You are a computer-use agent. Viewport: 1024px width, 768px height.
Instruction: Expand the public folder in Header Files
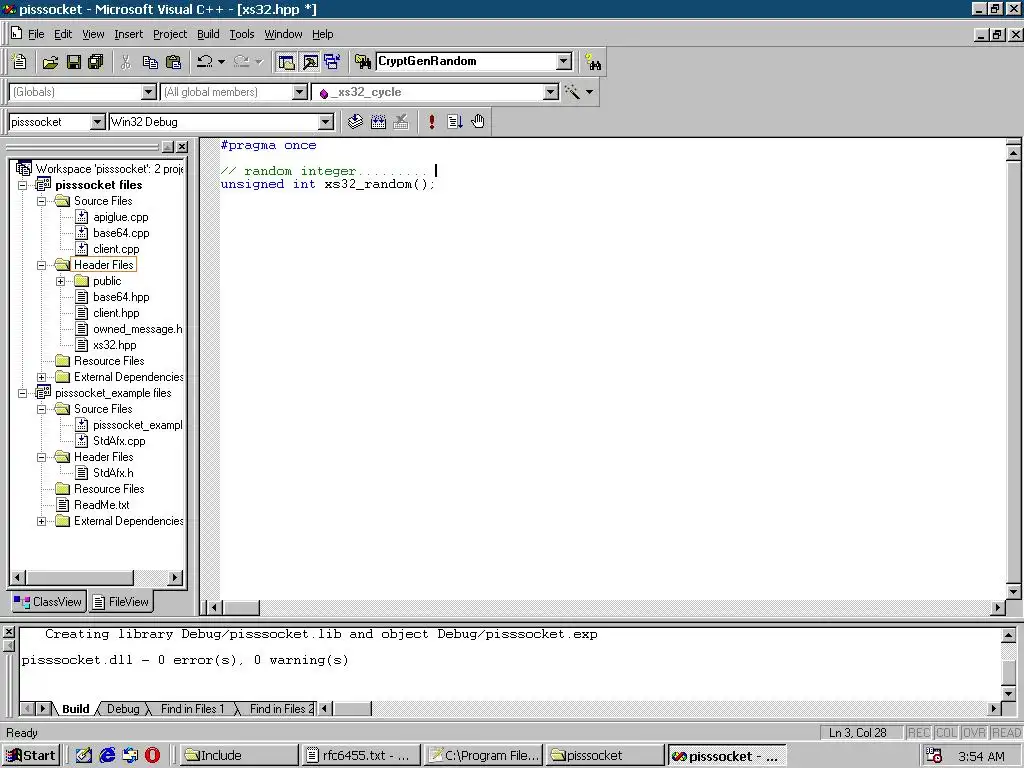(61, 281)
